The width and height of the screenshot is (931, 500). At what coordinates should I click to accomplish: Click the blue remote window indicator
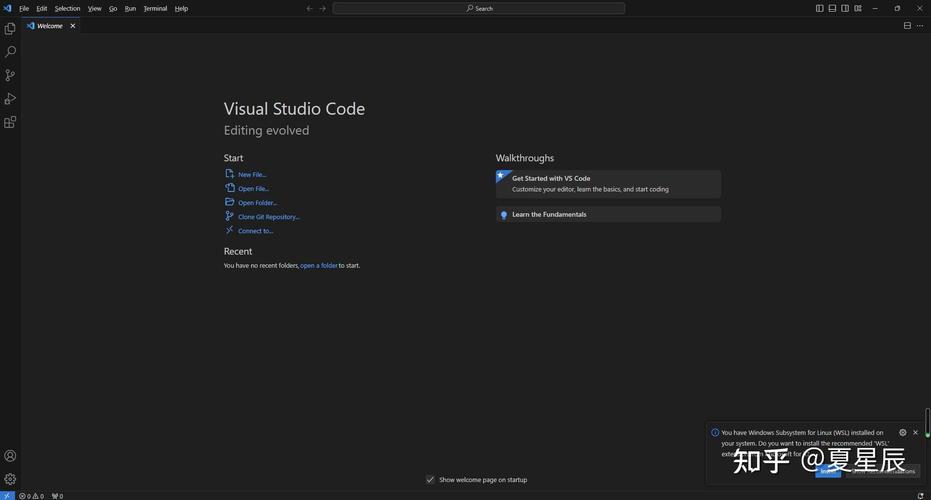pyautogui.click(x=7, y=496)
